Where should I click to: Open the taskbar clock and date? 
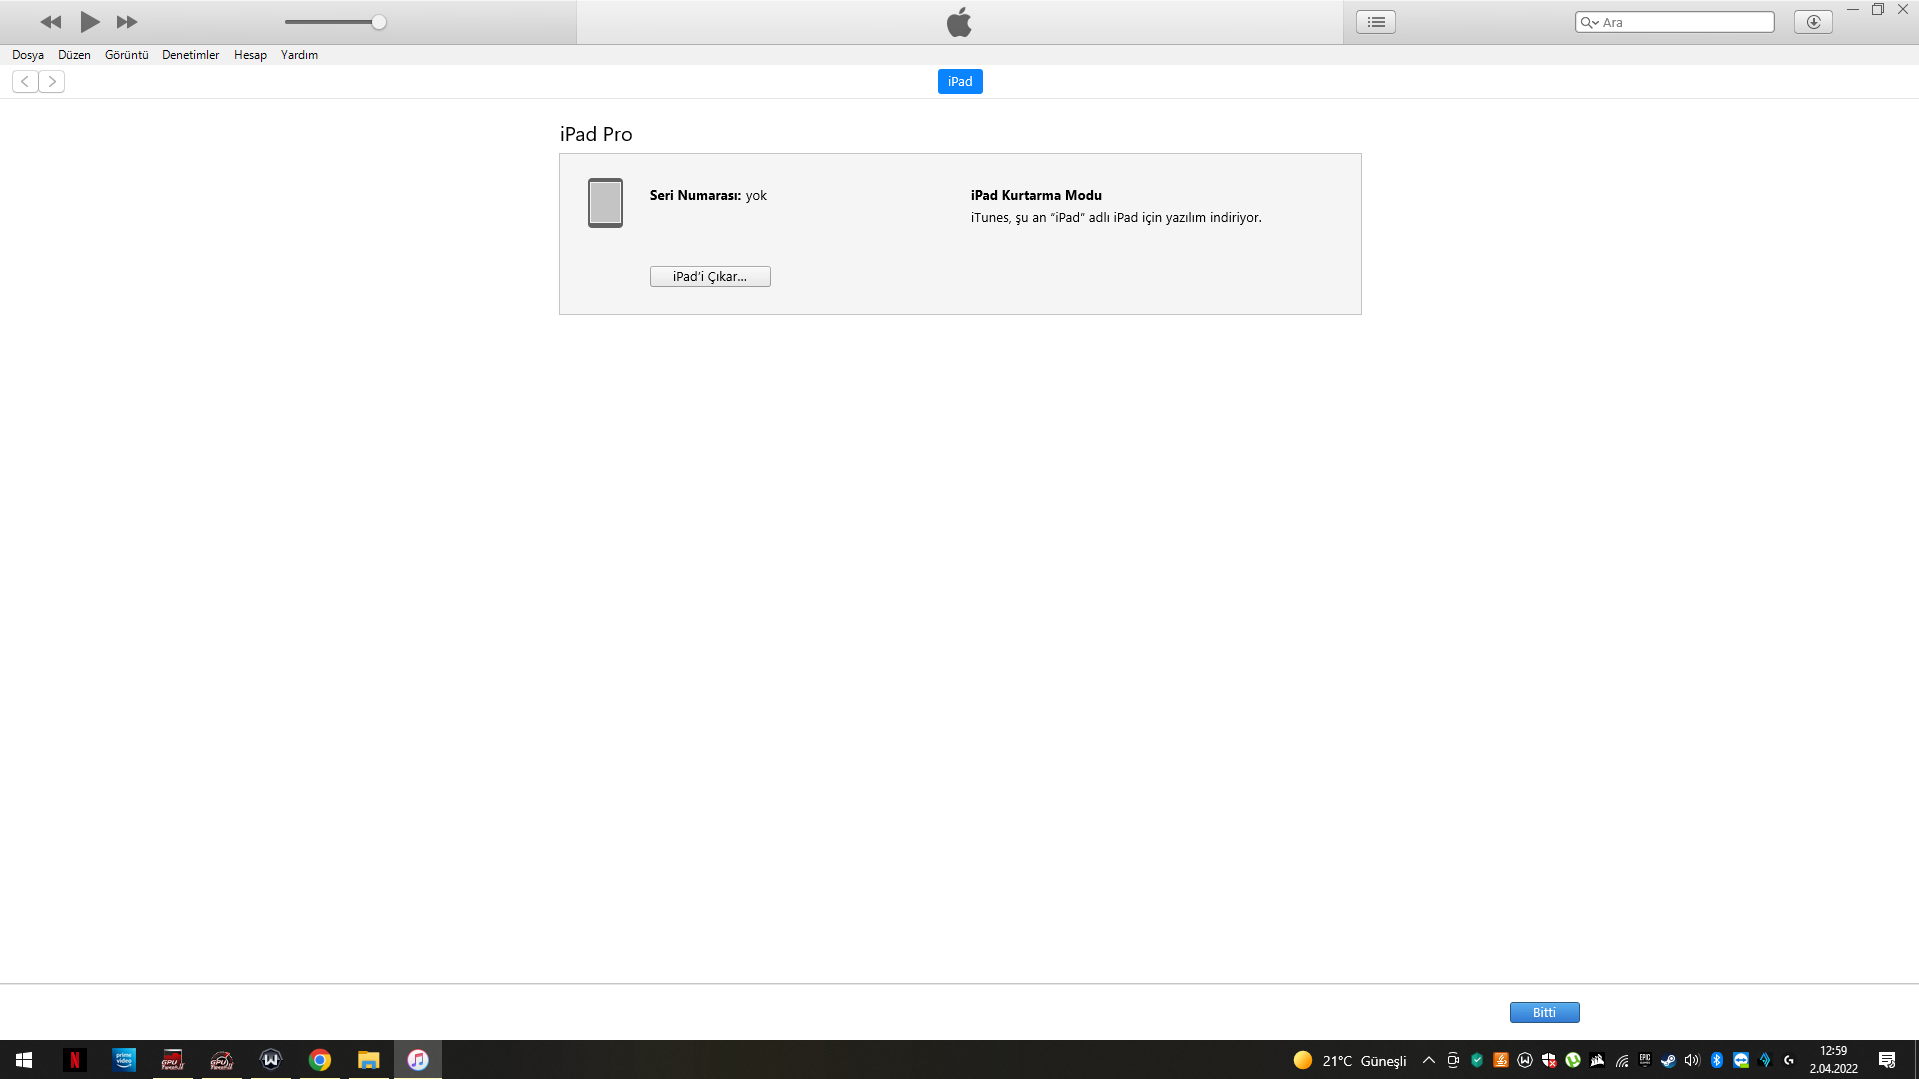[1834, 1060]
